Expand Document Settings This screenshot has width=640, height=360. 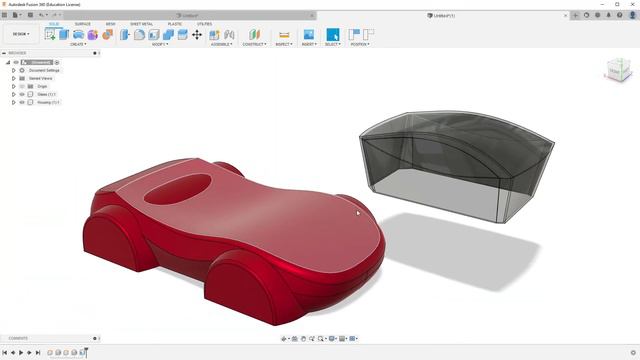pos(13,71)
